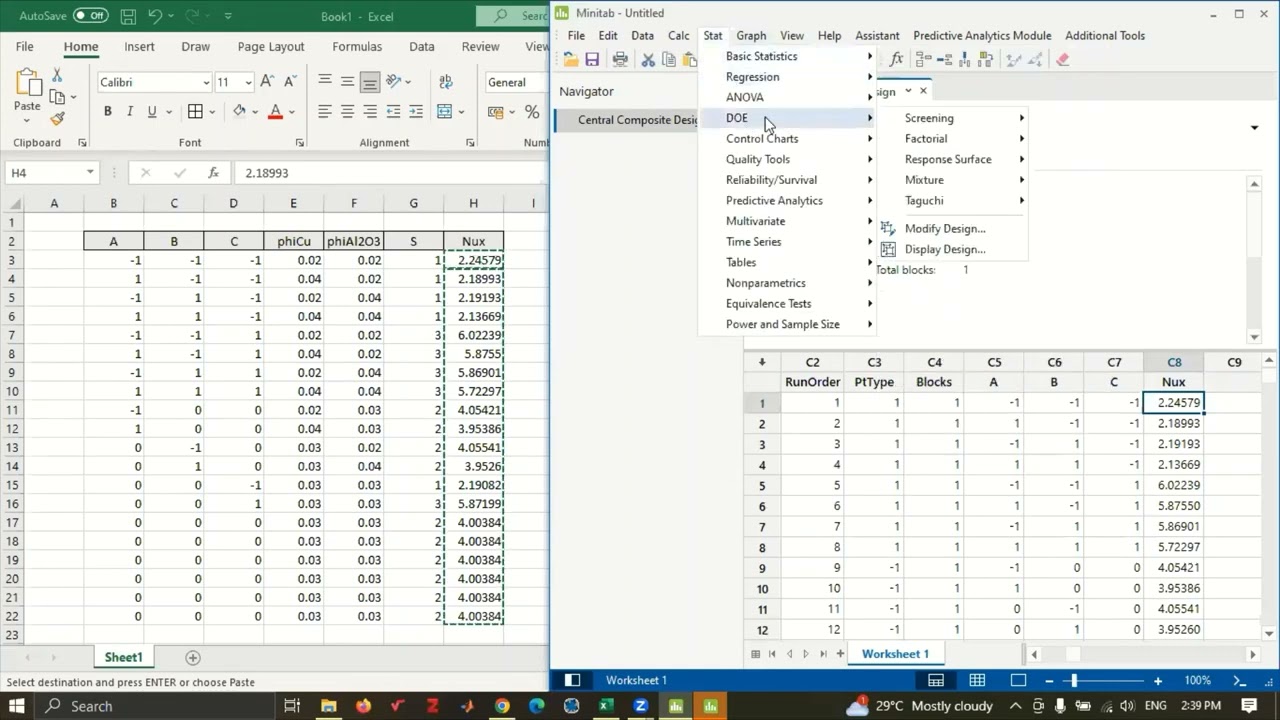Click the Save icon in Minitab toolbar
This screenshot has height=720, width=1280.
[x=592, y=60]
